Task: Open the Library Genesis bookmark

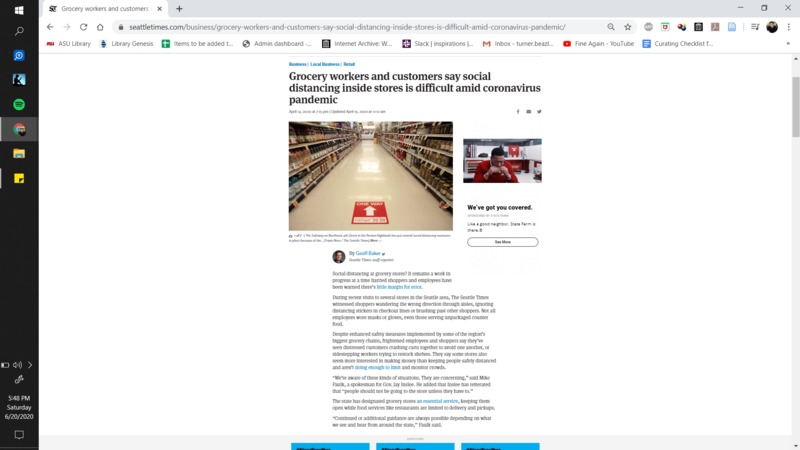Action: [127, 44]
